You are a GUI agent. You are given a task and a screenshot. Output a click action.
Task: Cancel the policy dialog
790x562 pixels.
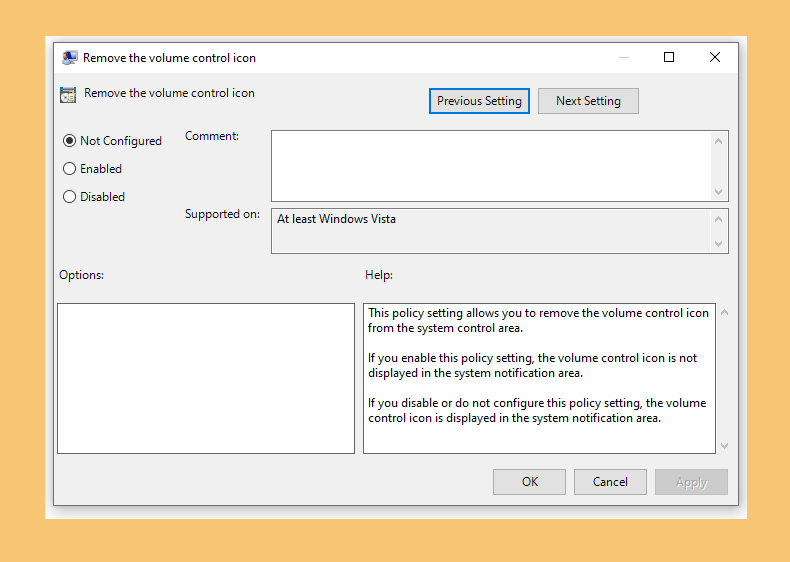610,482
